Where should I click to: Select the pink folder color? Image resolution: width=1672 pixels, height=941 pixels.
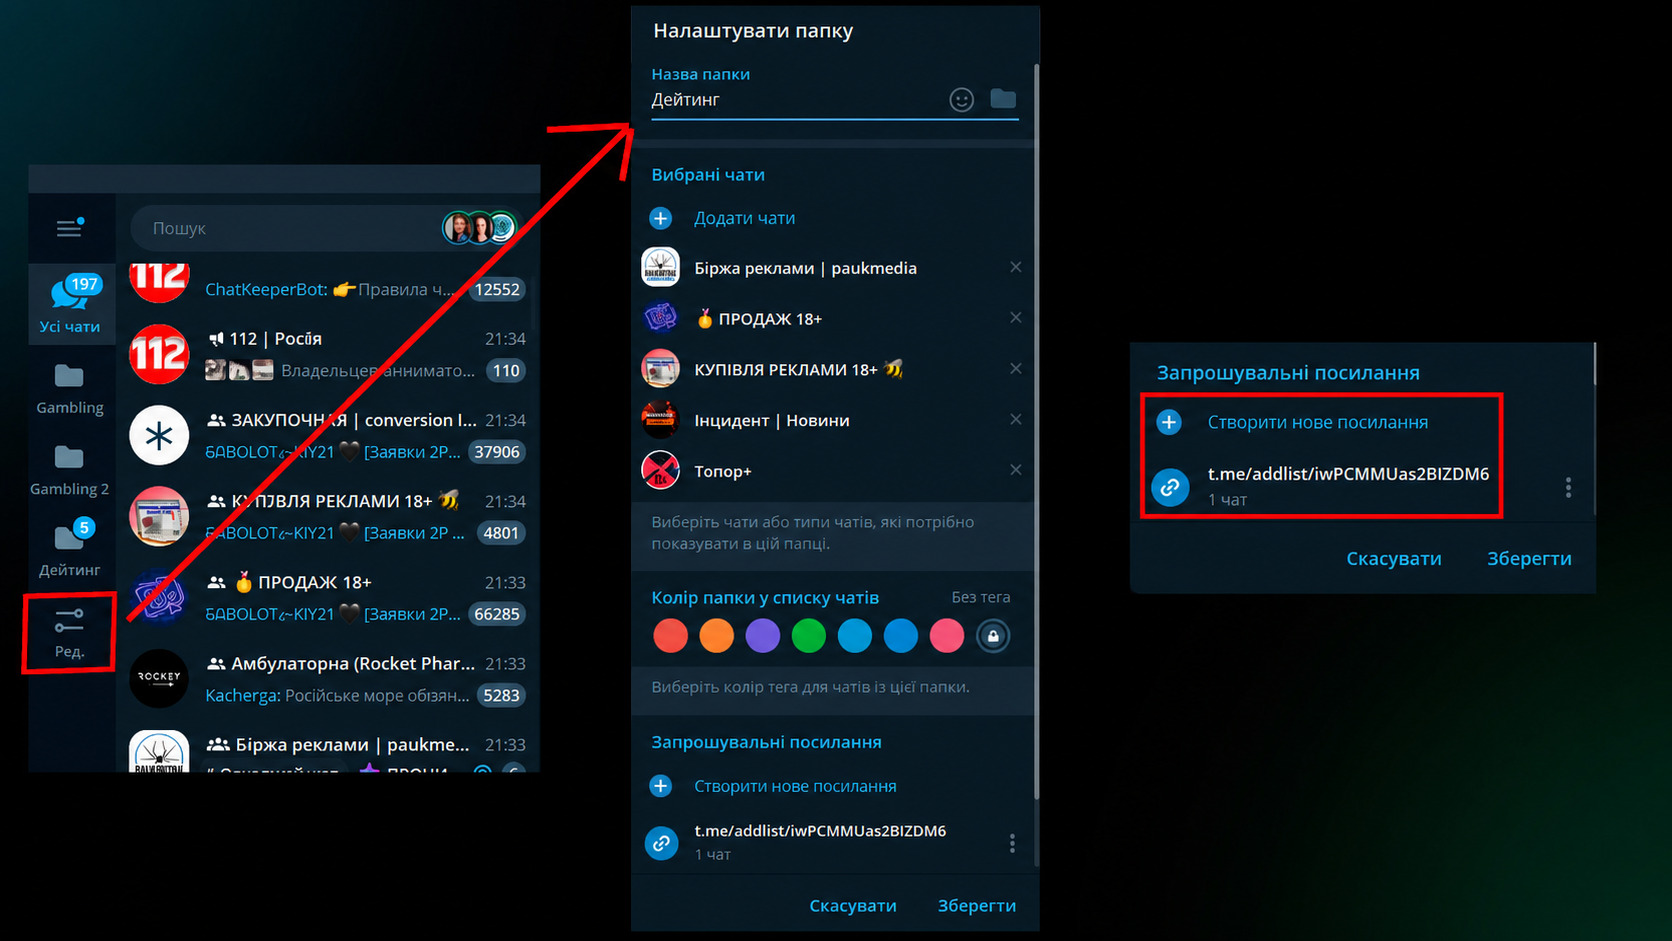pyautogui.click(x=946, y=635)
